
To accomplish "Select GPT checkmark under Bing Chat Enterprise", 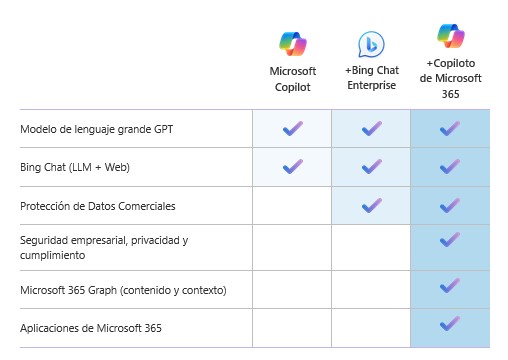I will (371, 129).
